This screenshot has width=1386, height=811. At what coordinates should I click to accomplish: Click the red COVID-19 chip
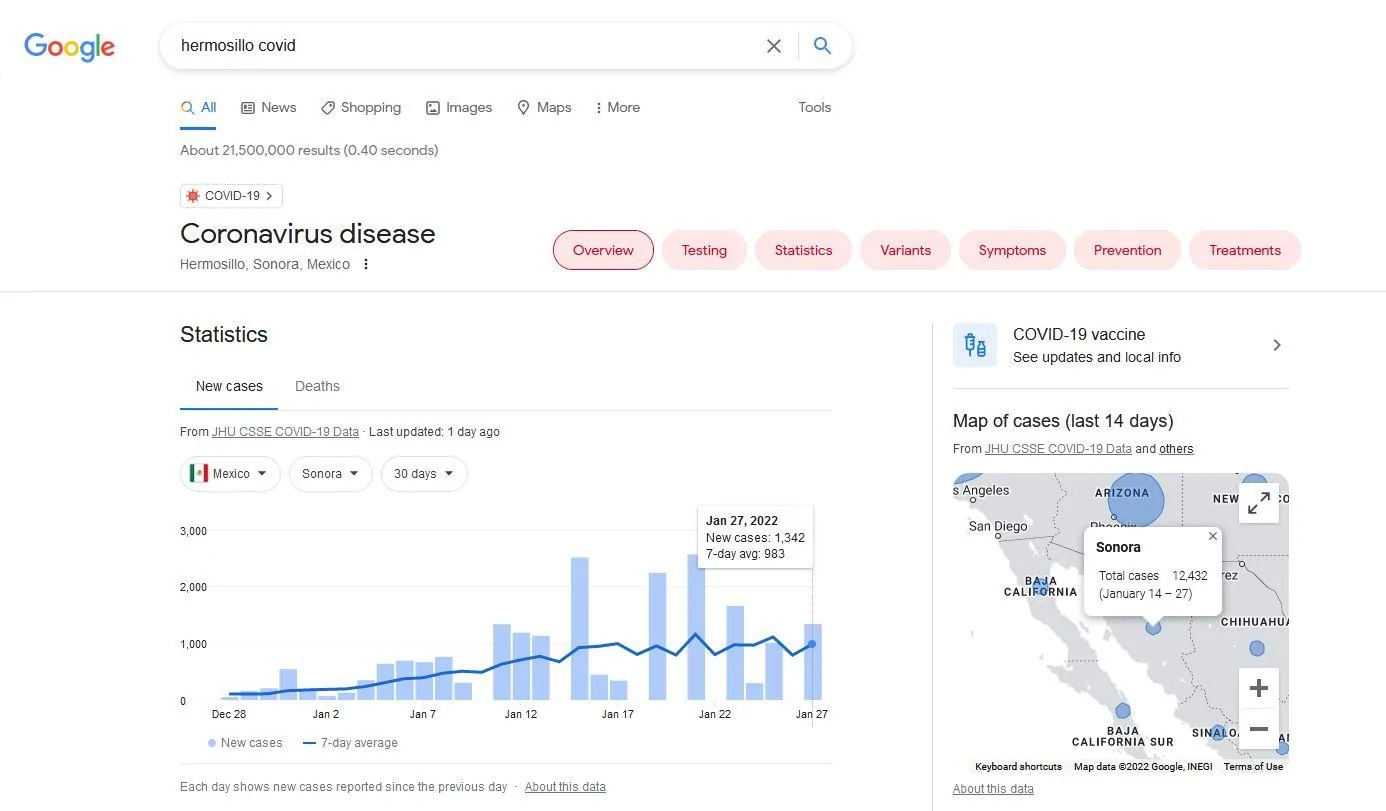pos(231,196)
